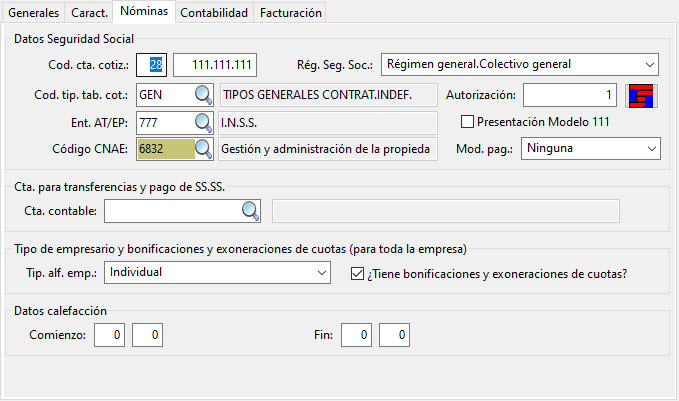This screenshot has width=679, height=401.
Task: Open lookup for Ent. AT/EP field
Action: (203, 122)
